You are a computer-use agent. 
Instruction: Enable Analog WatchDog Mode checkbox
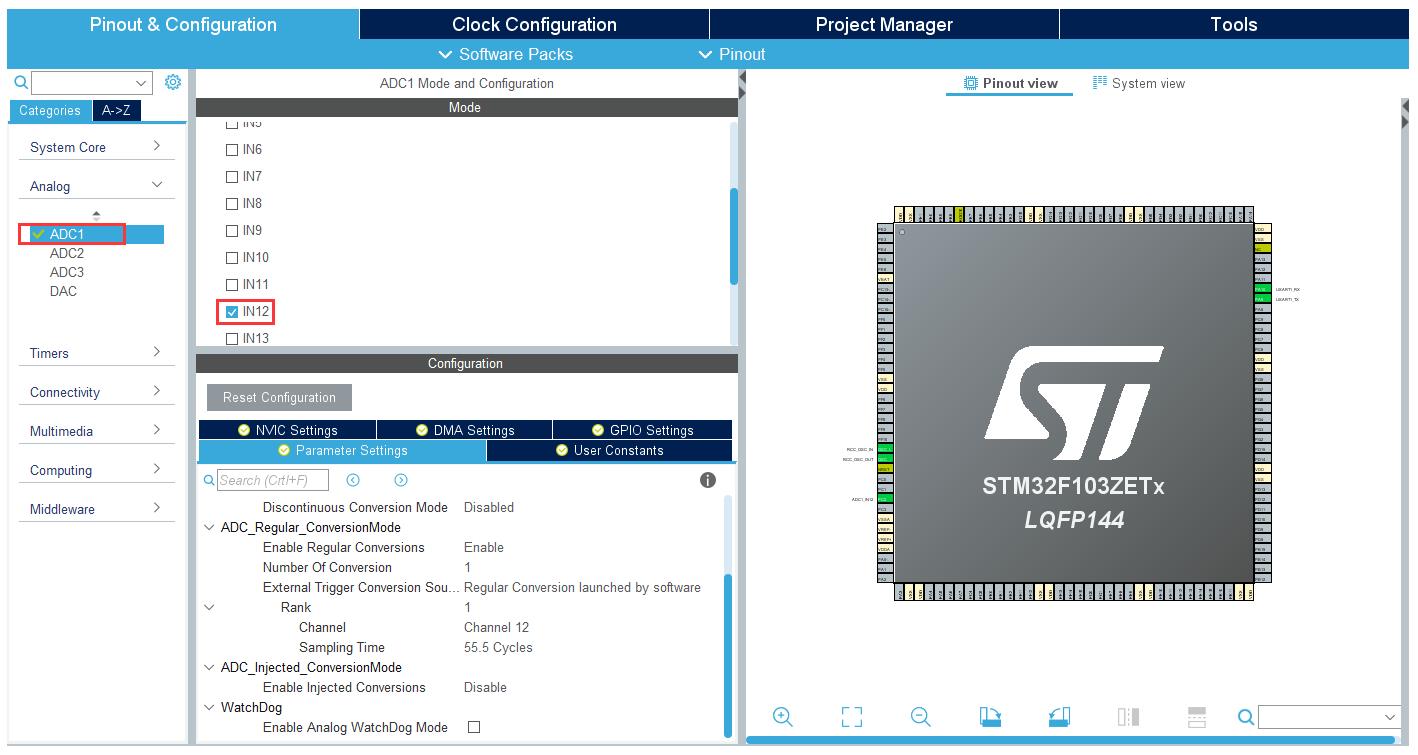tap(474, 727)
